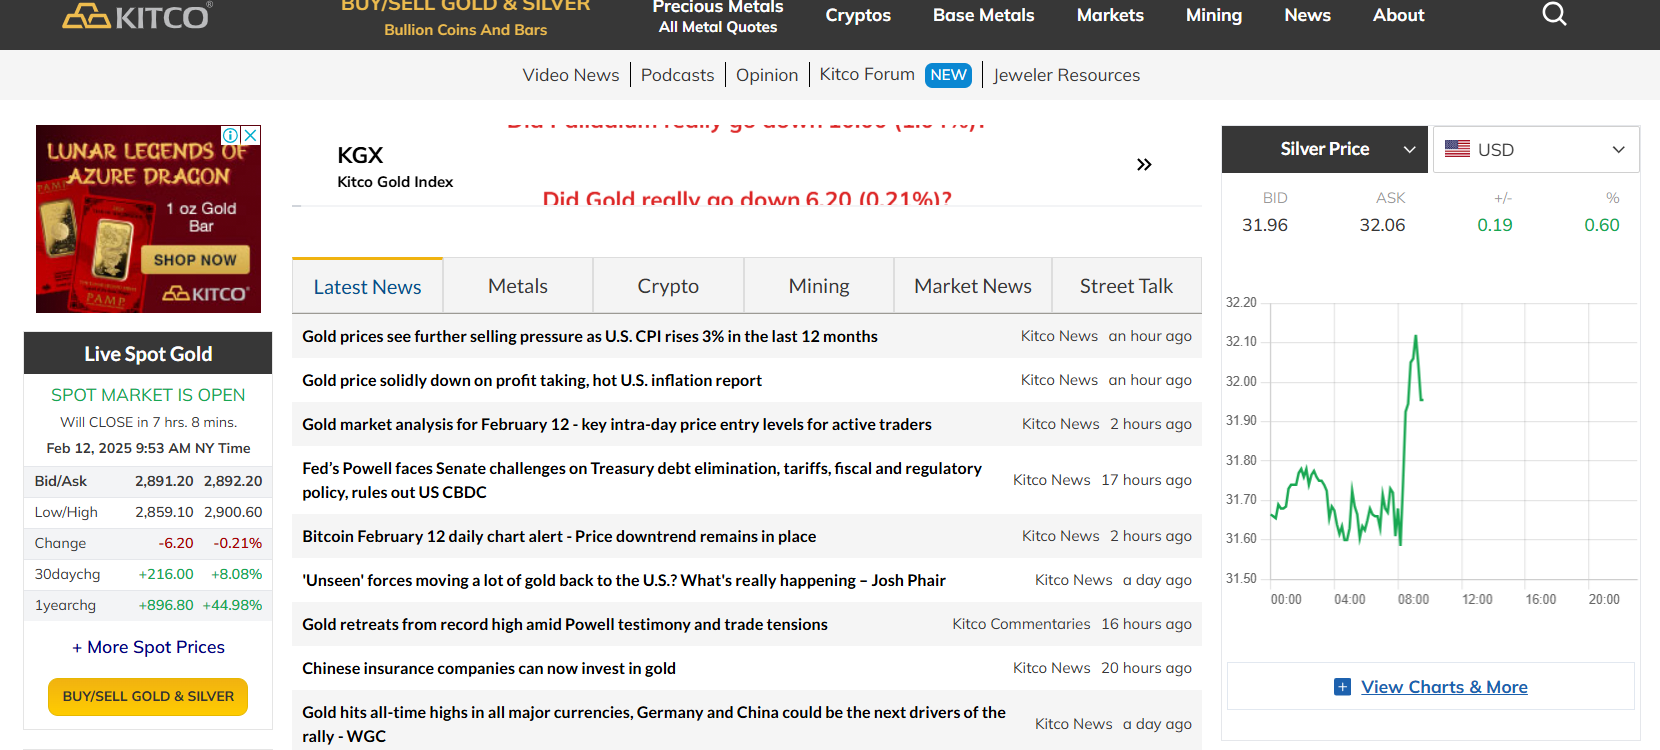Click the yellow Buy/Sell Gold & Silver button
This screenshot has width=1660, height=750.
click(148, 697)
